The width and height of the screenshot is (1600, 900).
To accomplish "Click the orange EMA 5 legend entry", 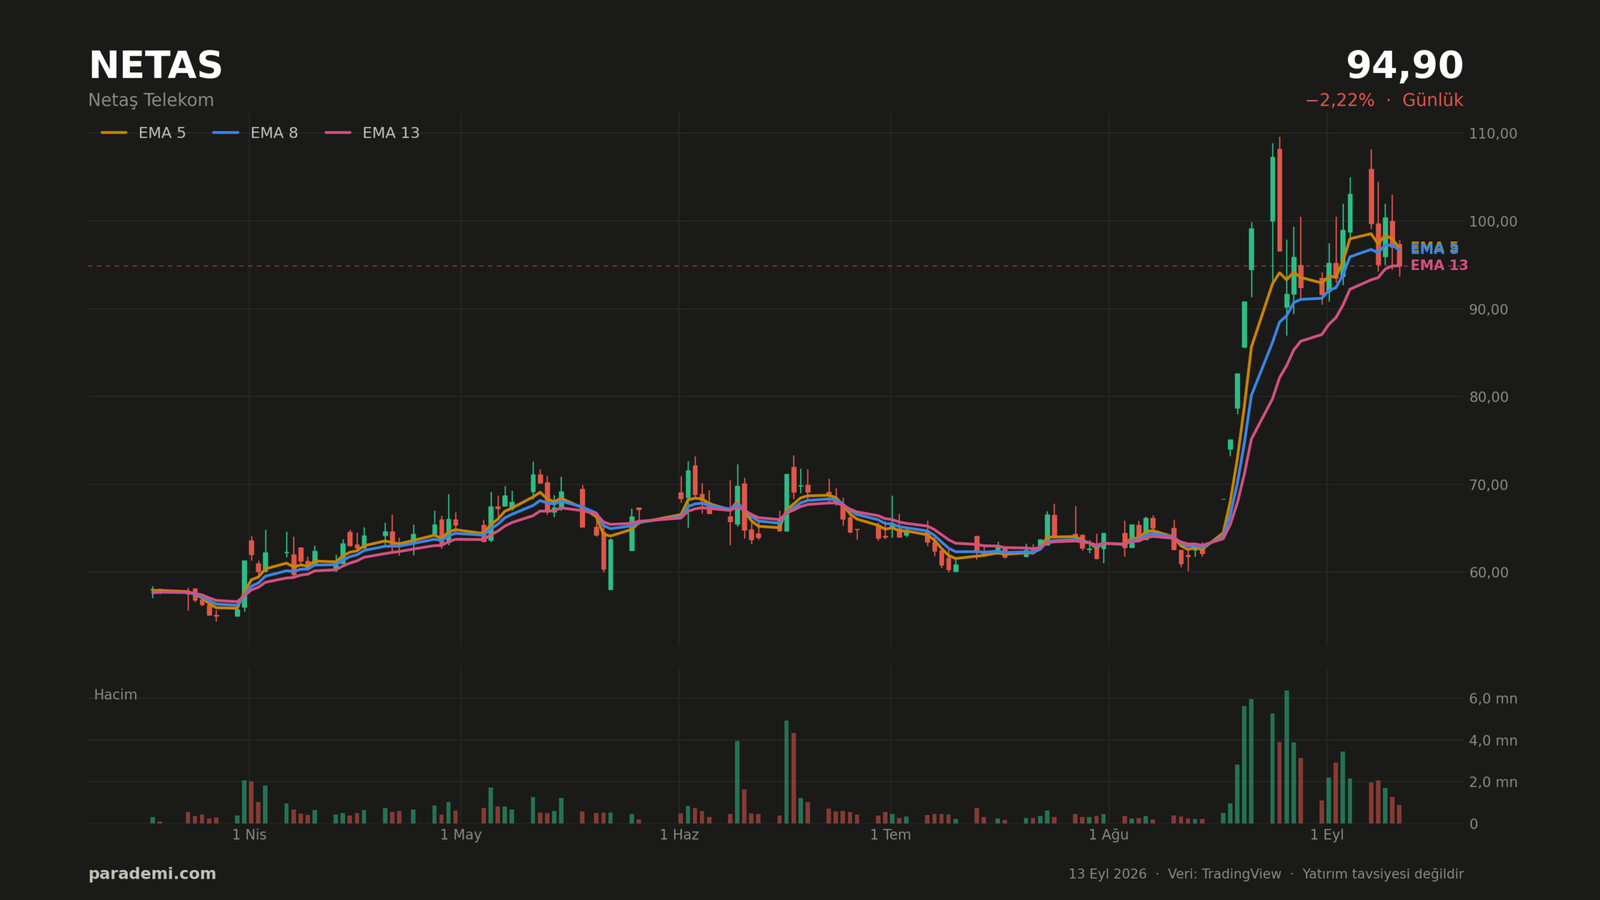I will [143, 133].
